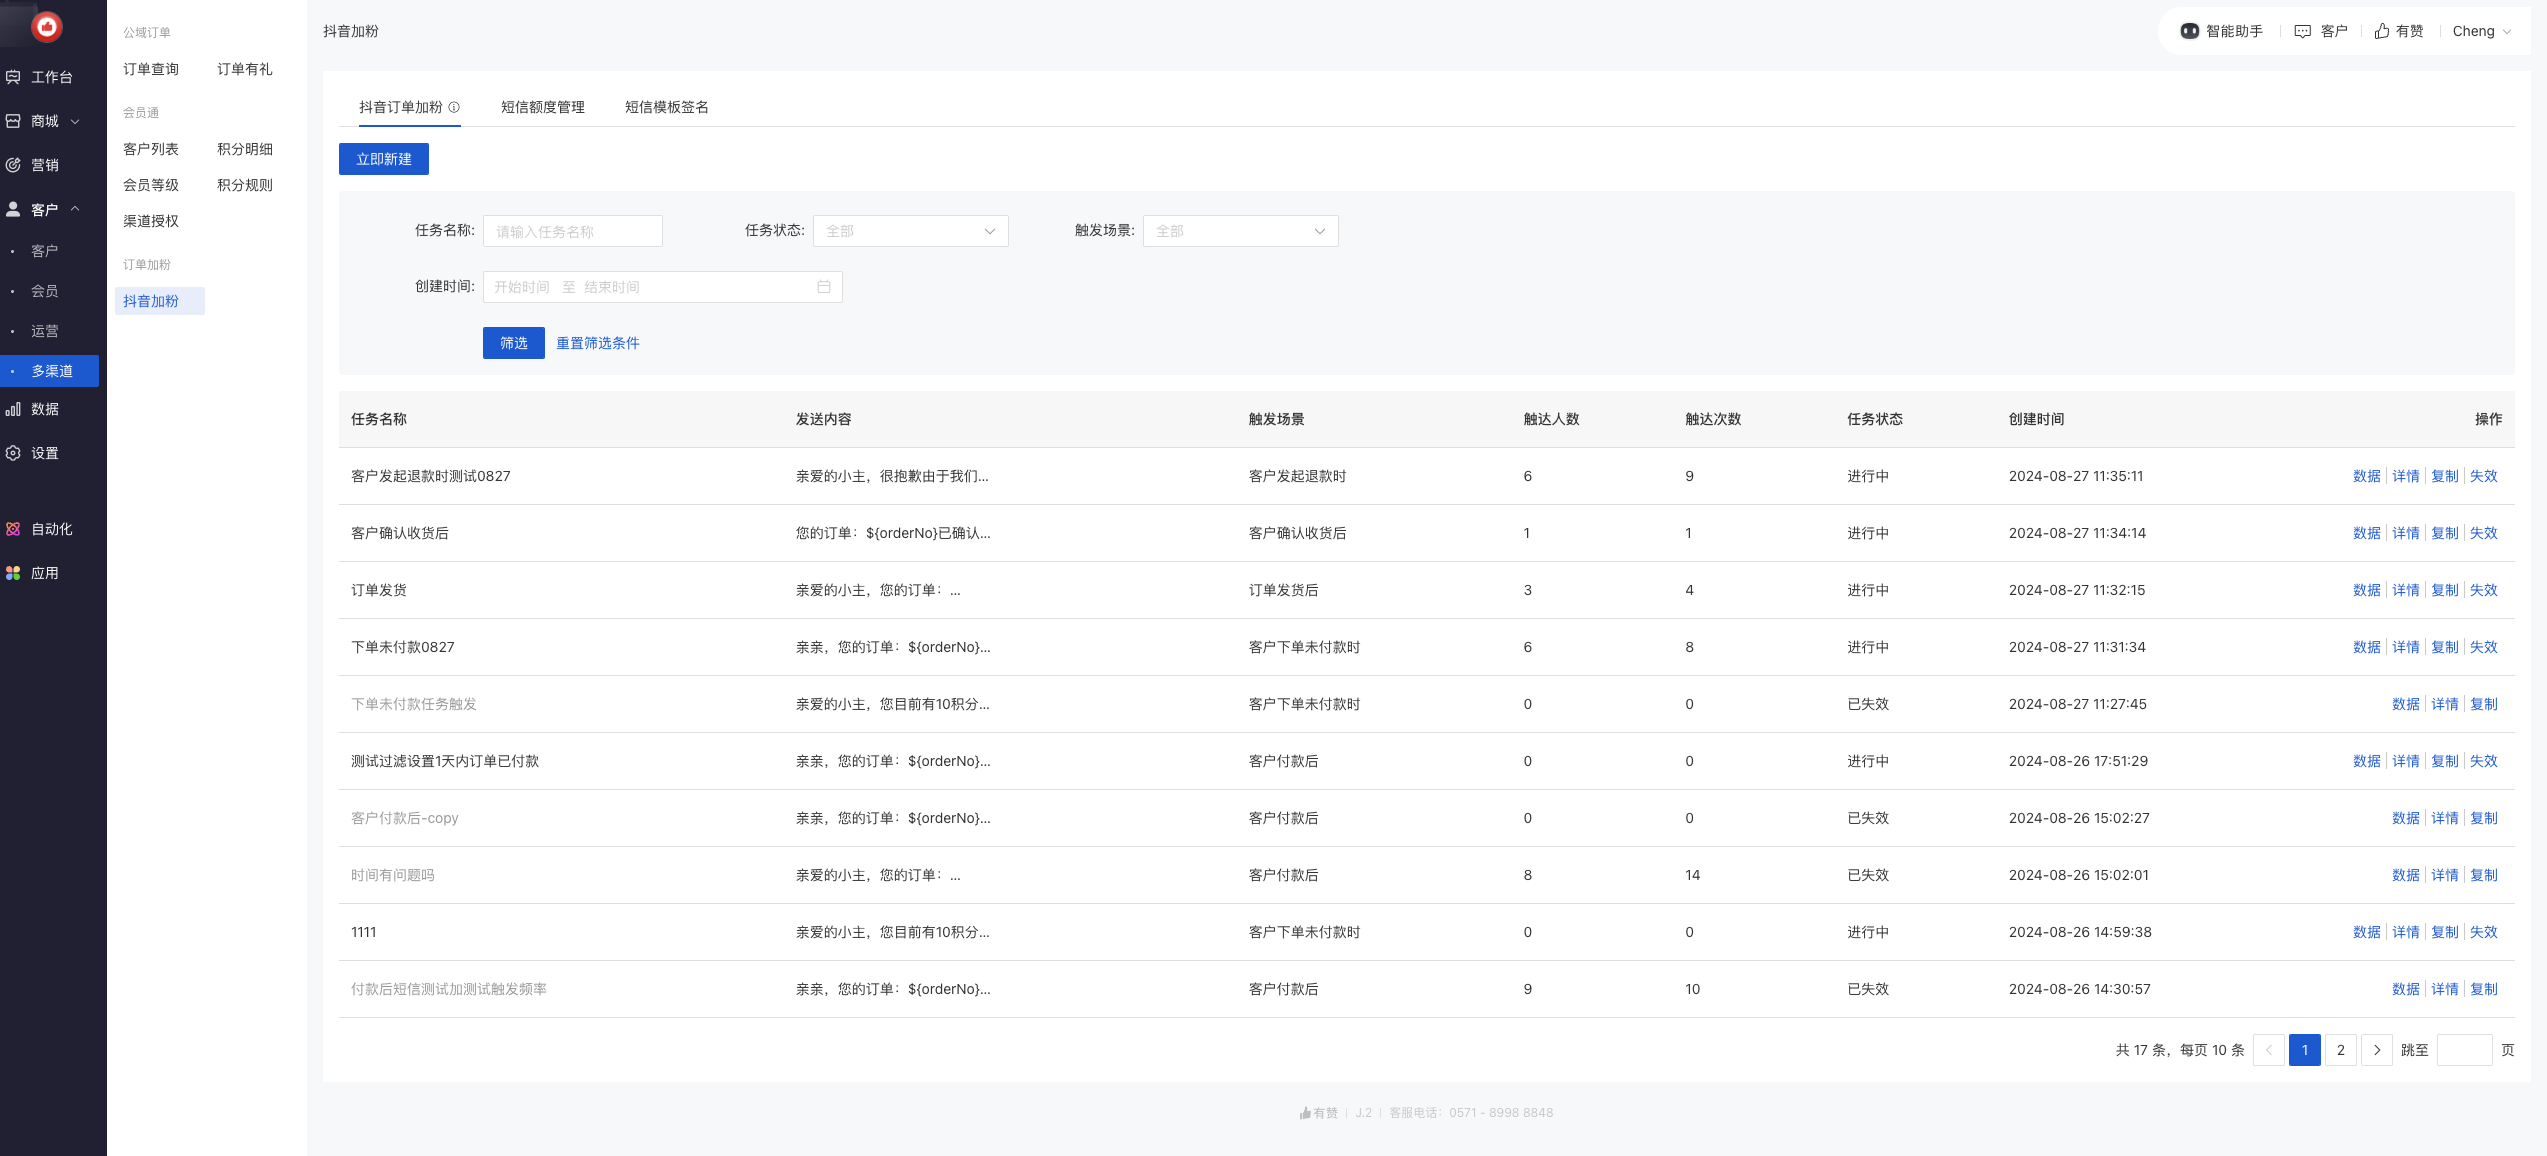Expand the 任务状态 dropdown
The width and height of the screenshot is (2547, 1156).
pos(910,231)
